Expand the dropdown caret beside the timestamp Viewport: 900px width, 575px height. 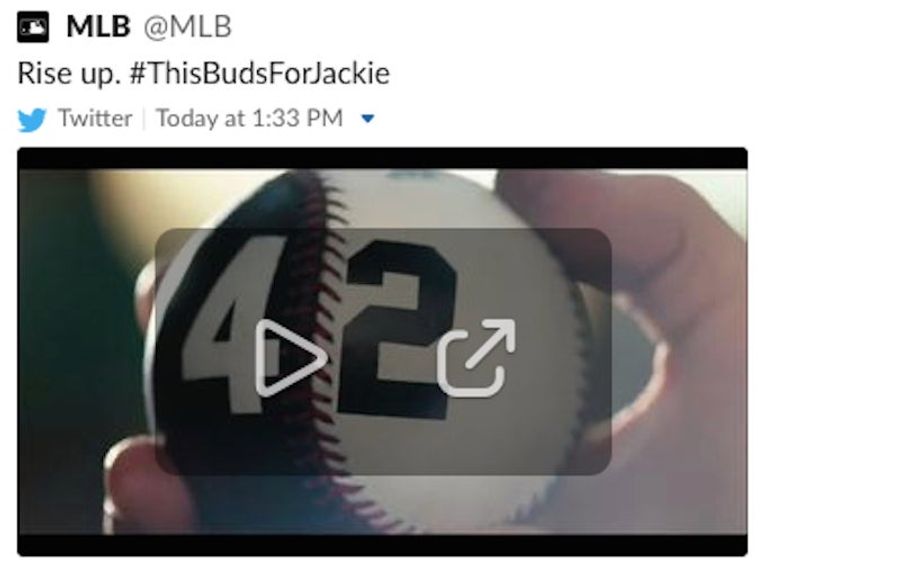click(x=367, y=119)
